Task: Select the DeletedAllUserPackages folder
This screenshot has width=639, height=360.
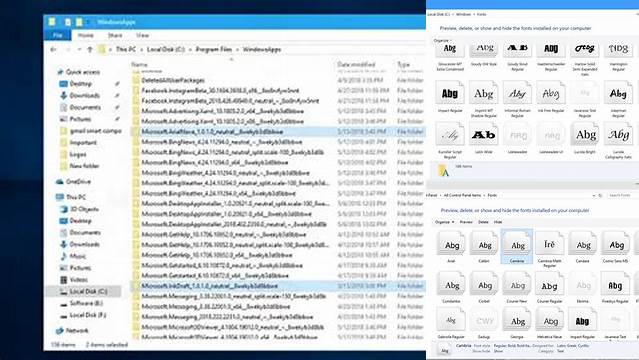Action: coord(173,80)
